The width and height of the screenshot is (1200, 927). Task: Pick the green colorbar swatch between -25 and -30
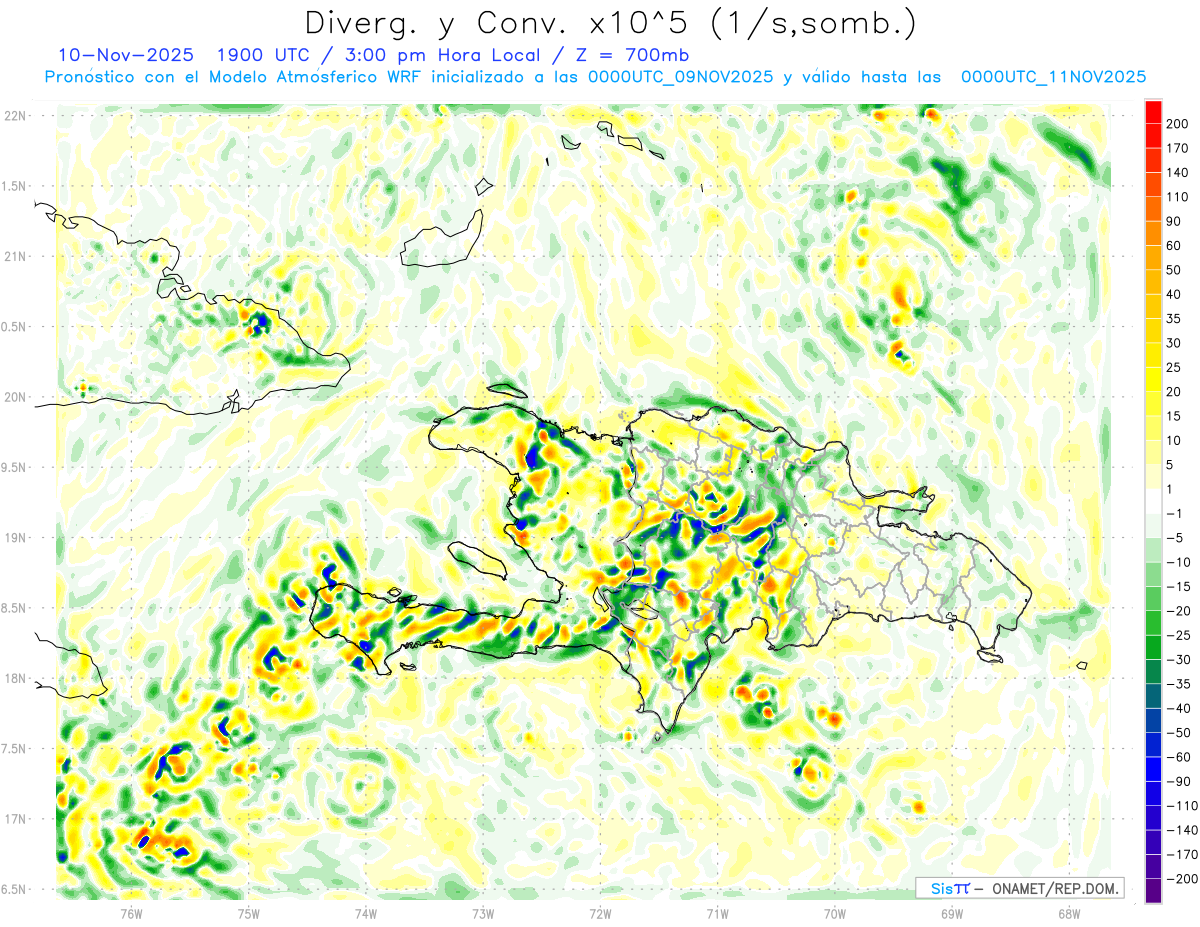point(1153,647)
